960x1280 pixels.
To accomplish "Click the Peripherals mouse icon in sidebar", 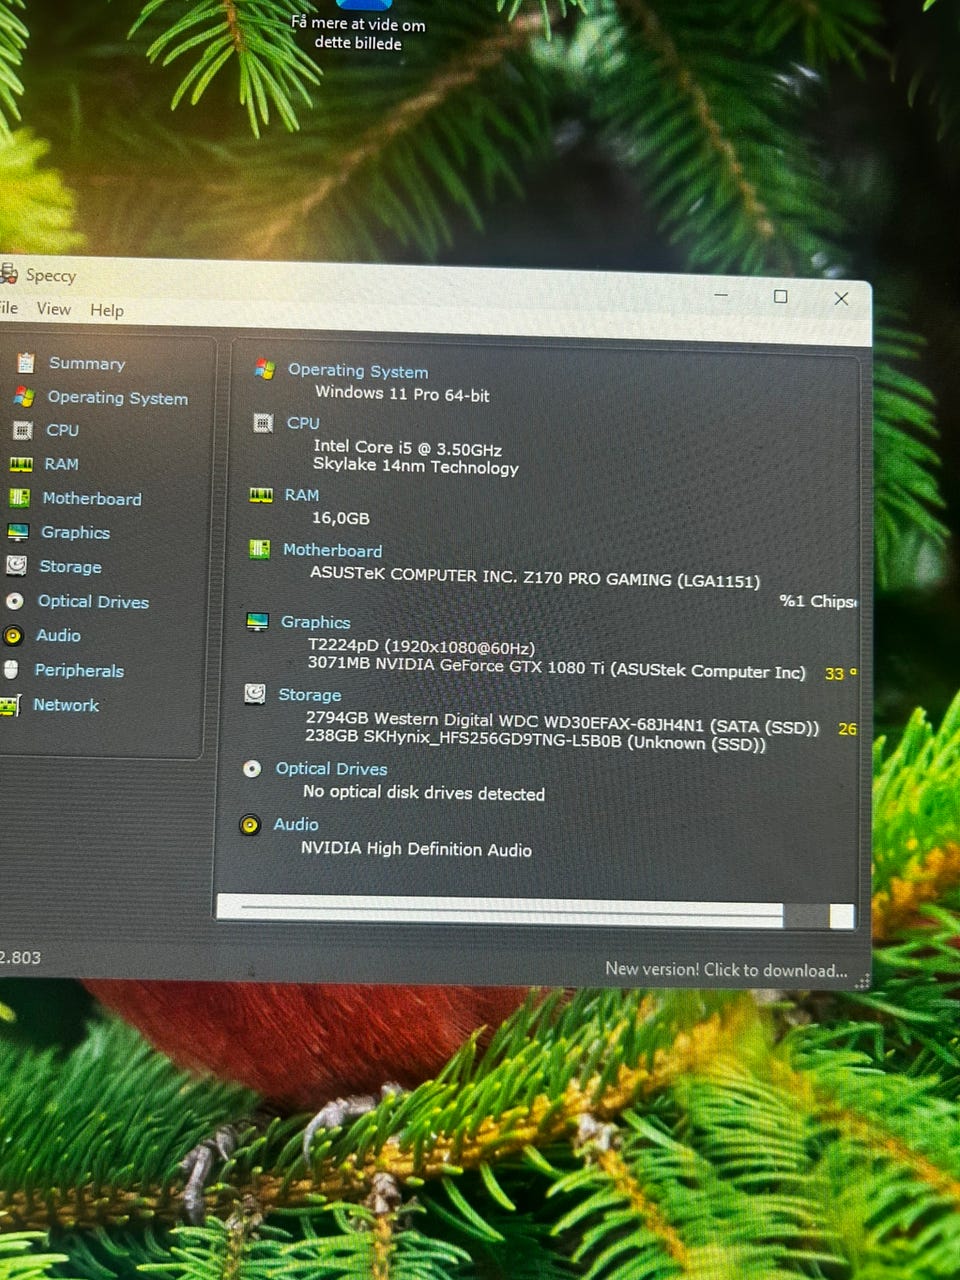I will pyautogui.click(x=11, y=670).
